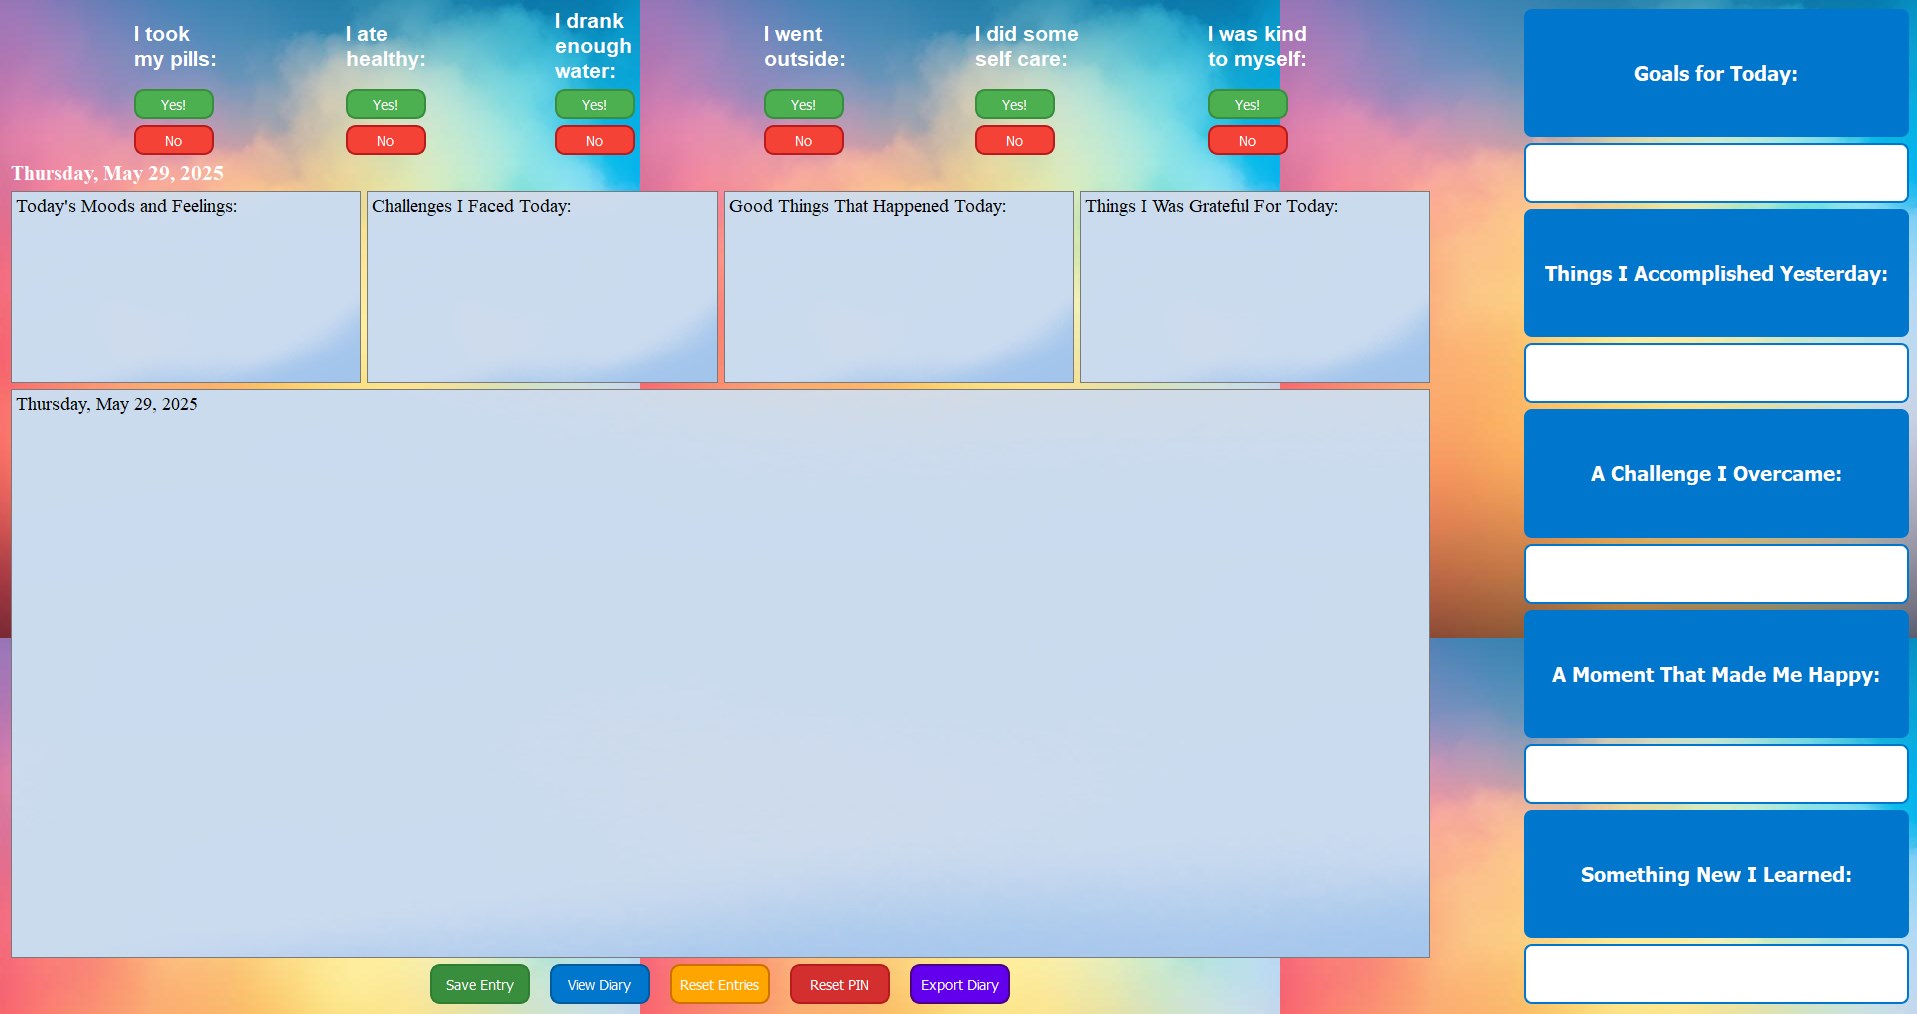Click the Reset PIN button
Viewport: 1917px width, 1014px height.
pos(840,985)
